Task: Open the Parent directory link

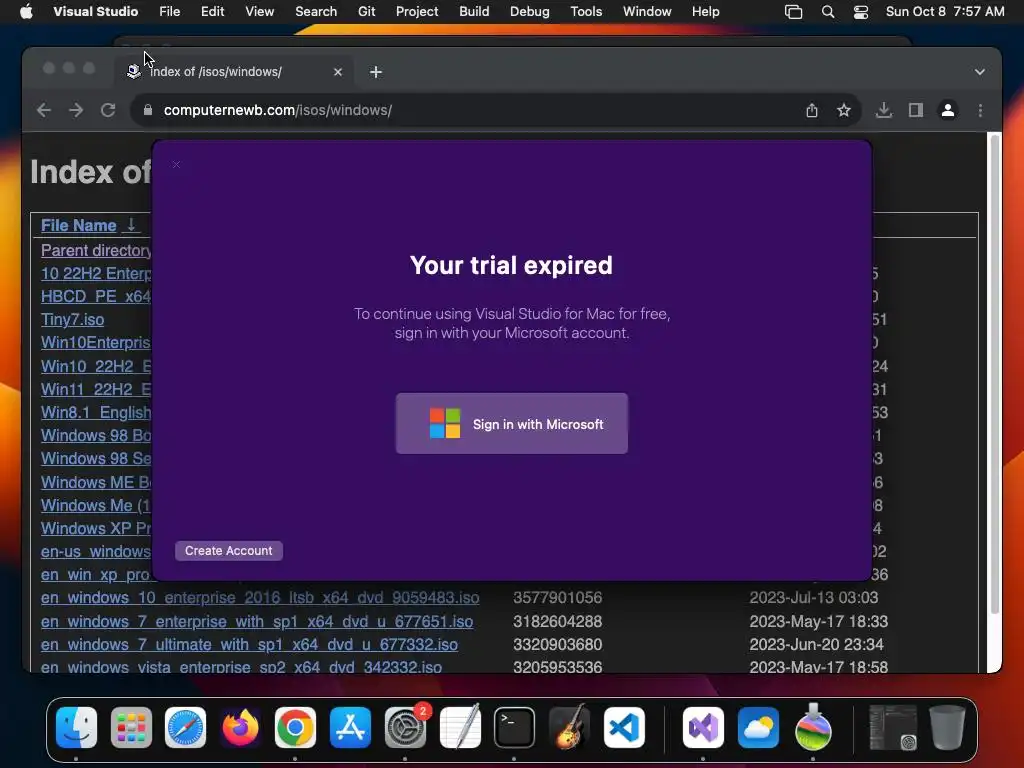Action: tap(96, 250)
